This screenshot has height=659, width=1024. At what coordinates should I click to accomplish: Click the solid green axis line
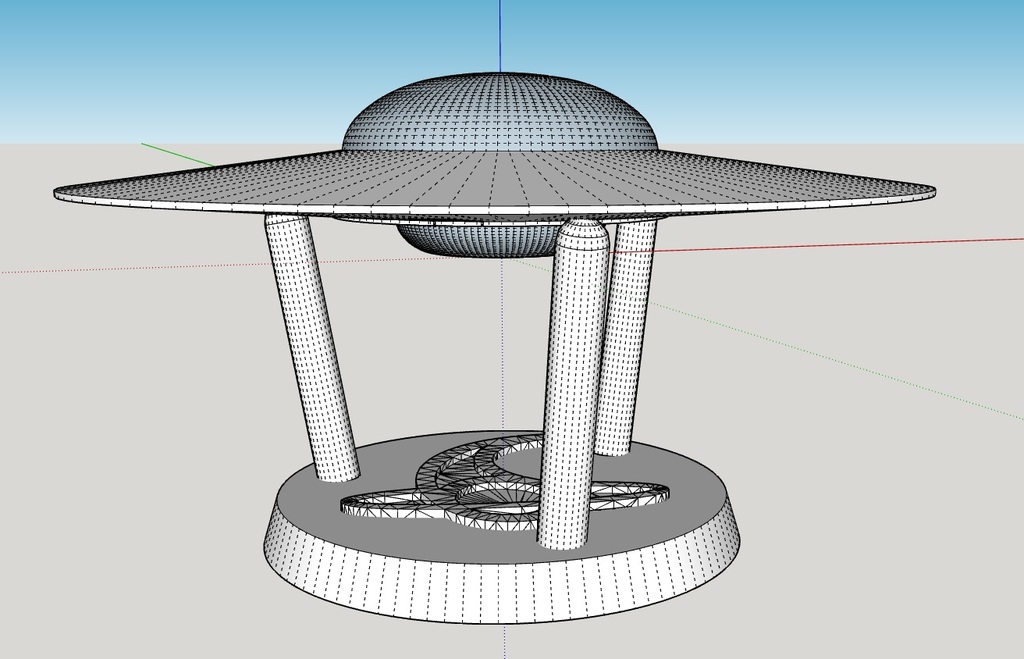pyautogui.click(x=178, y=154)
